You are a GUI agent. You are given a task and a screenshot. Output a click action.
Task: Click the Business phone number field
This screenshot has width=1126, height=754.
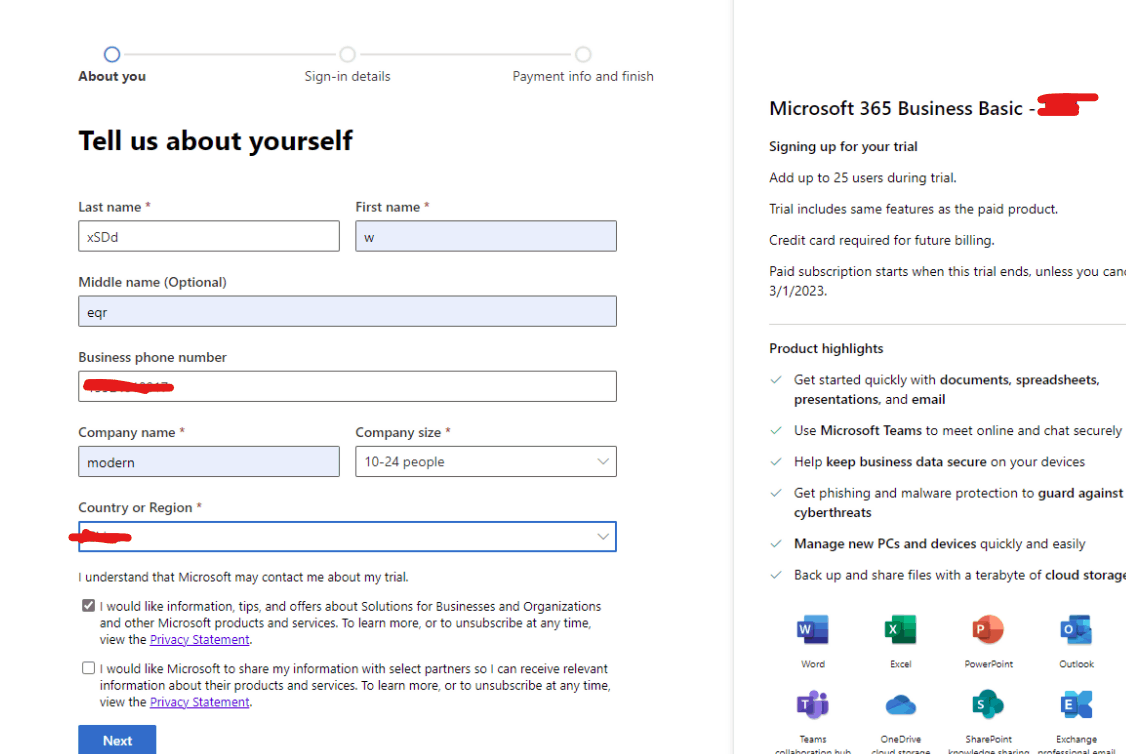point(347,386)
